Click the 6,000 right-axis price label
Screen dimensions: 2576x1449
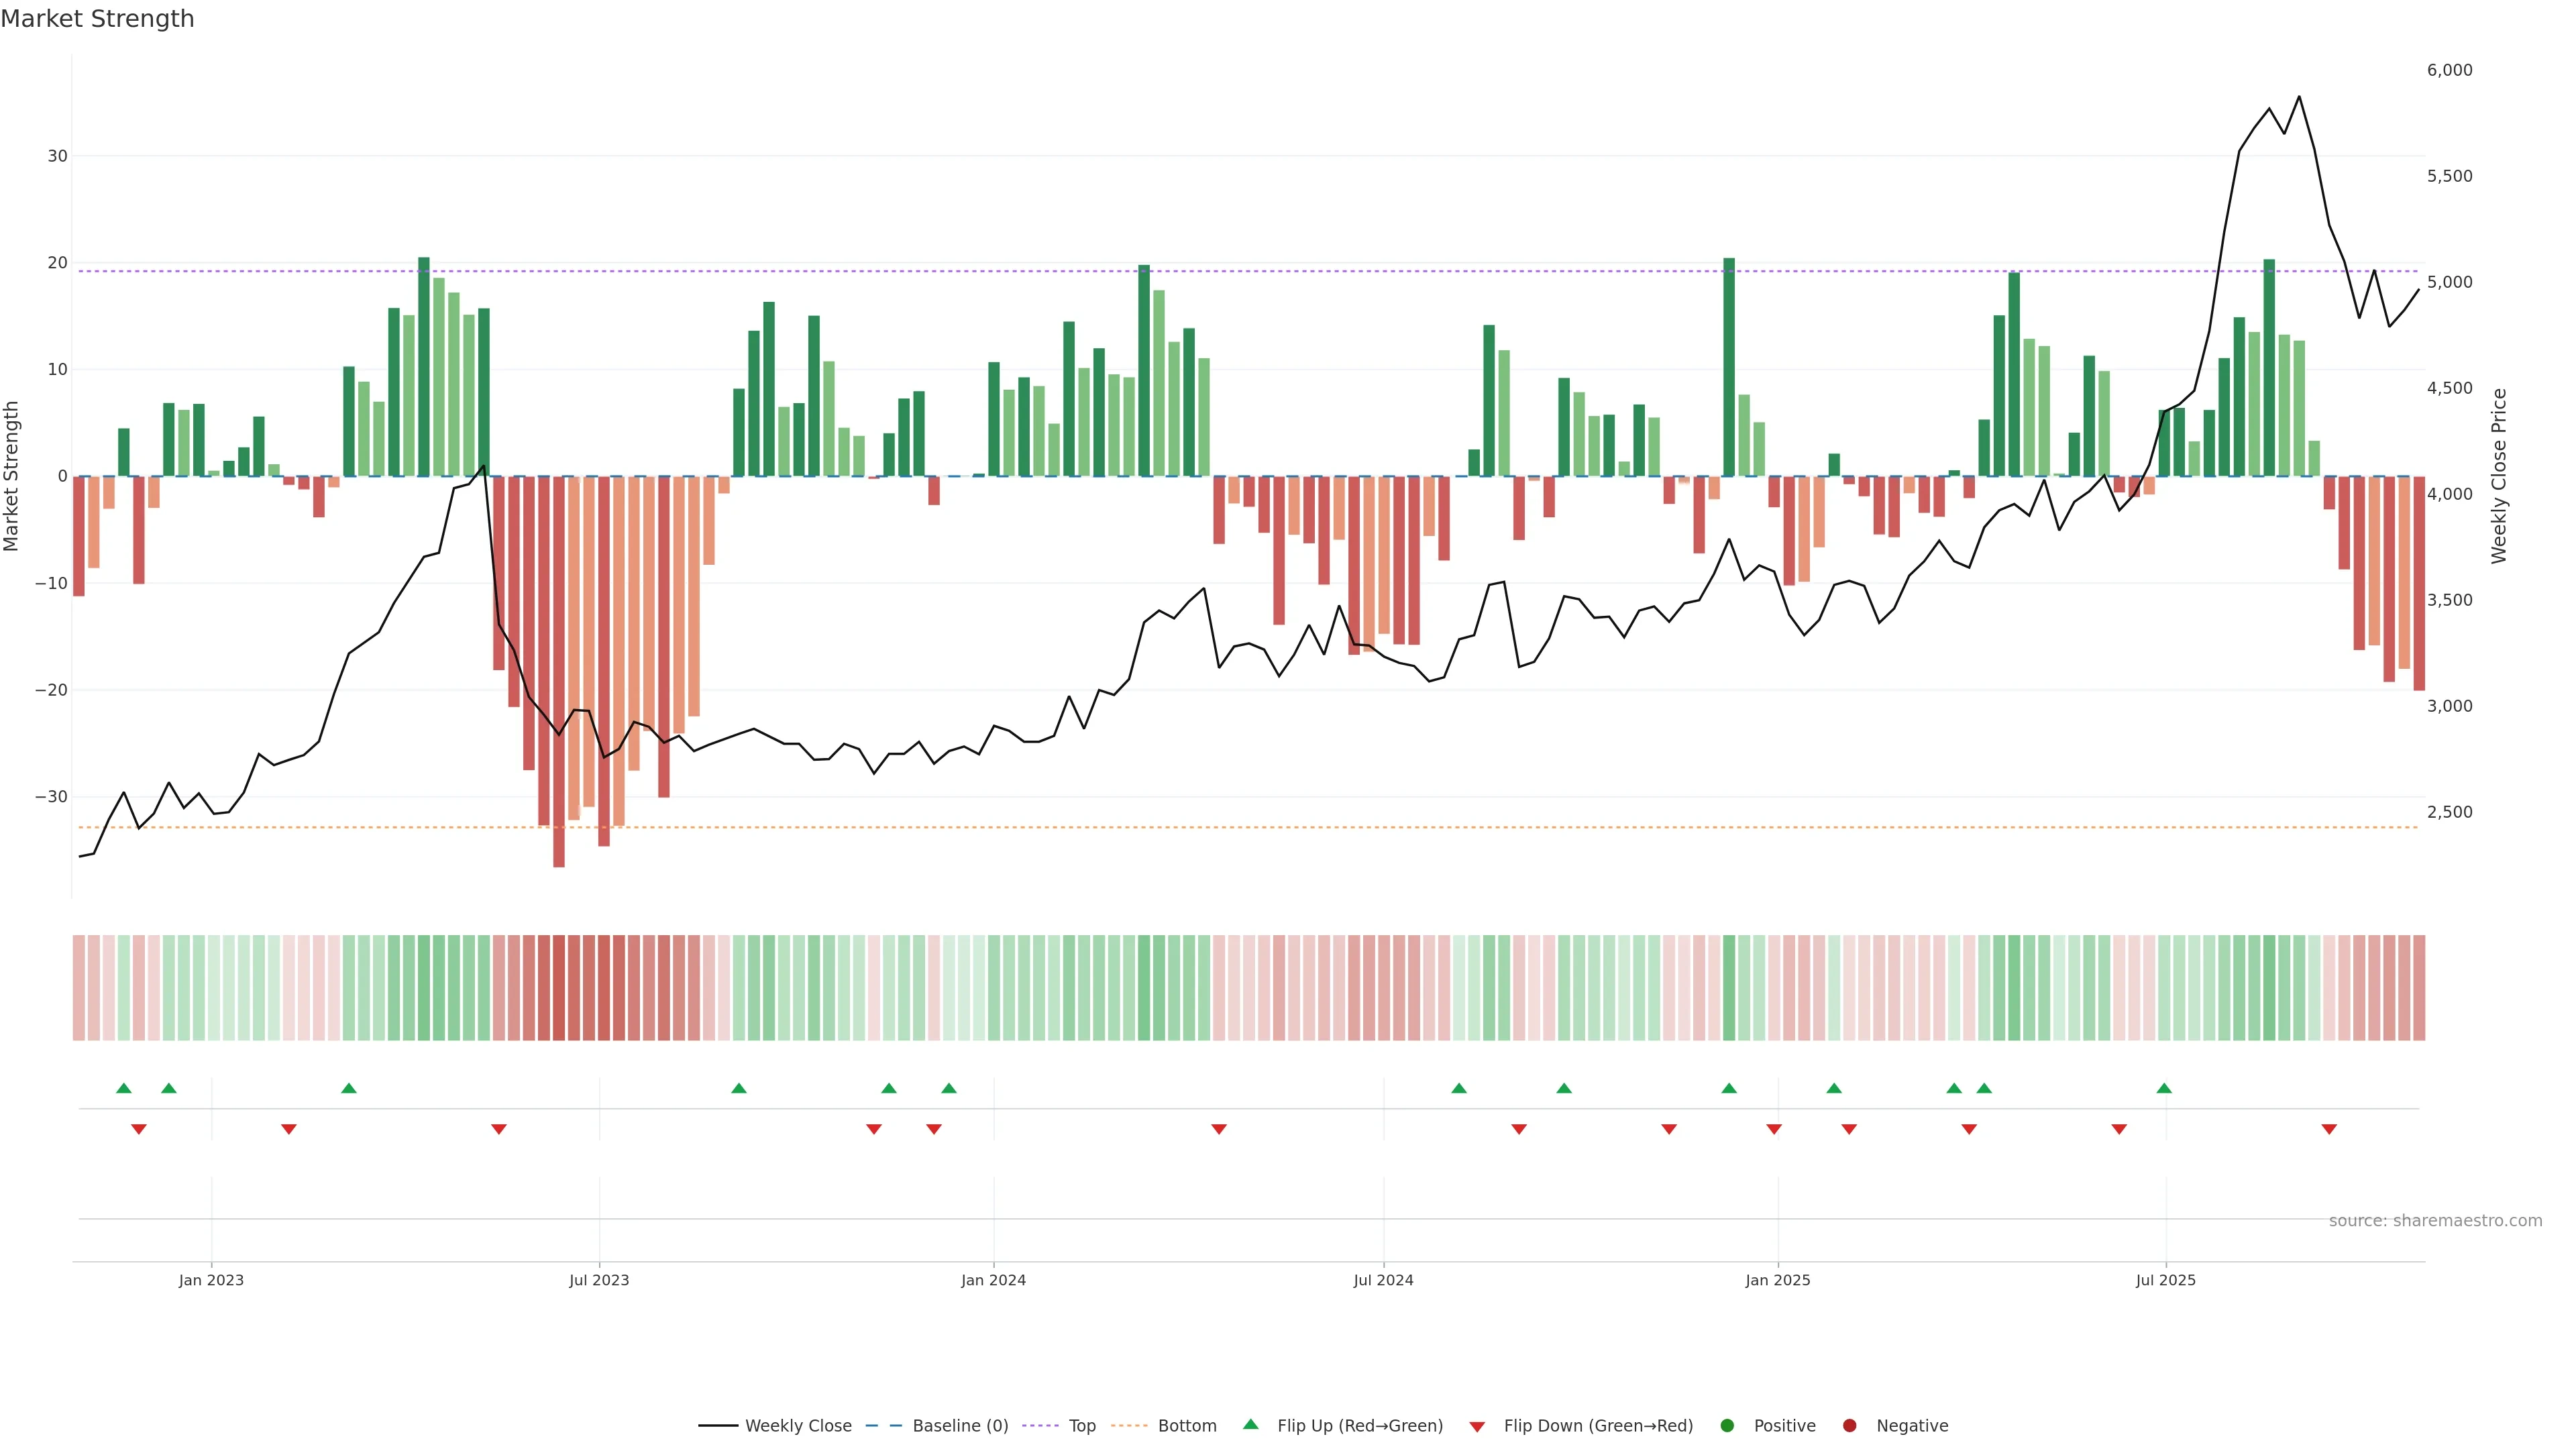[x=2449, y=70]
